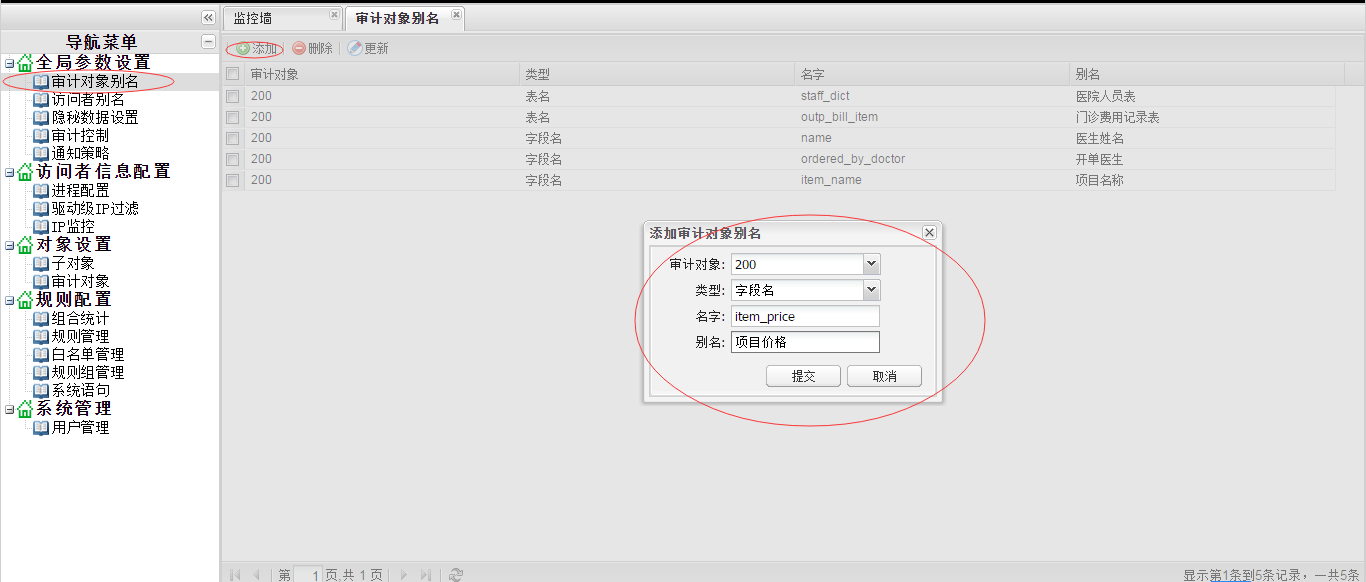Check the staff_dict row checkbox

233,97
